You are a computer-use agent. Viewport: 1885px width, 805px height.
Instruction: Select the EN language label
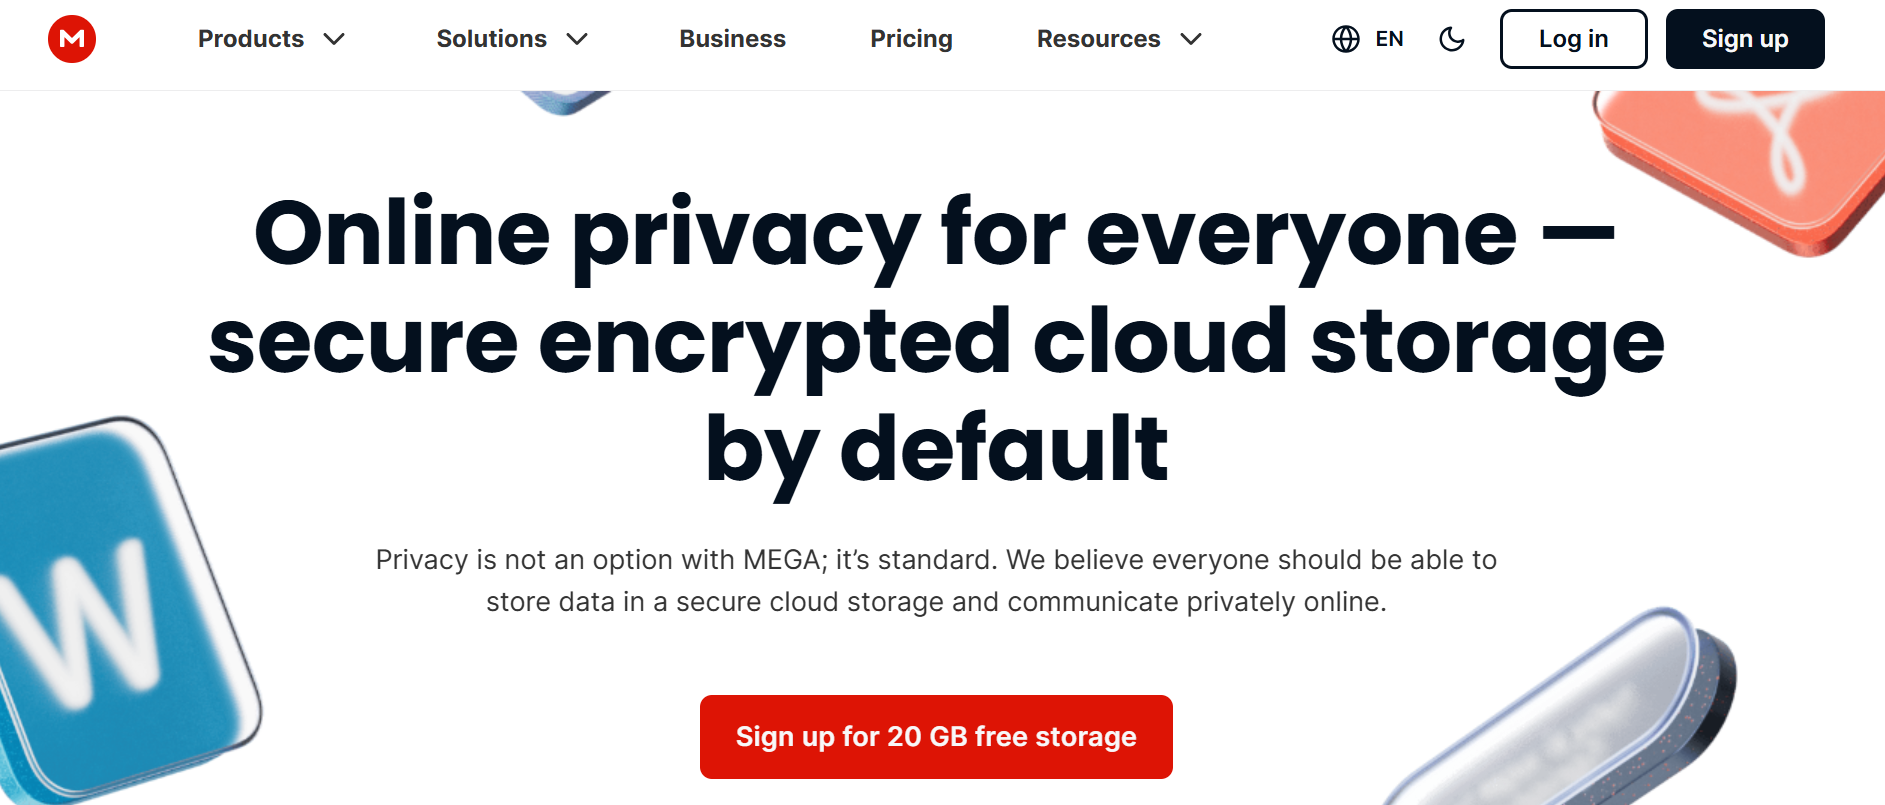pos(1389,39)
